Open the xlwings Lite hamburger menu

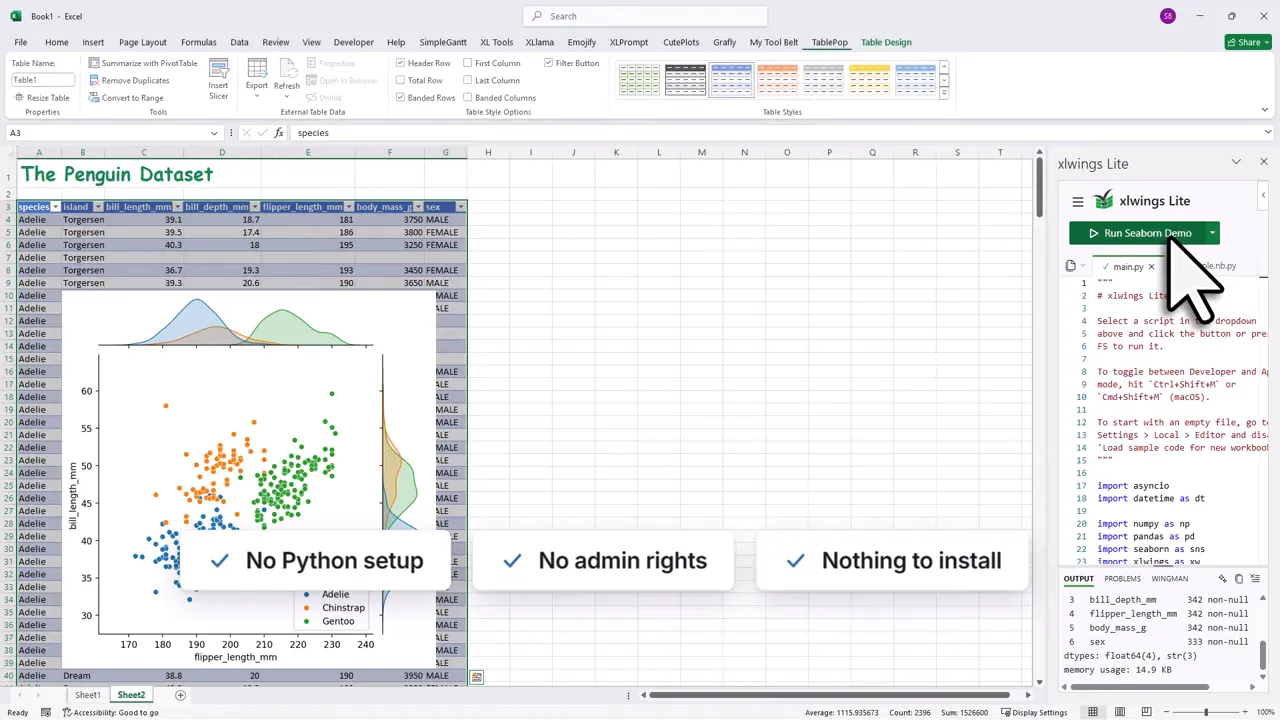[1078, 201]
